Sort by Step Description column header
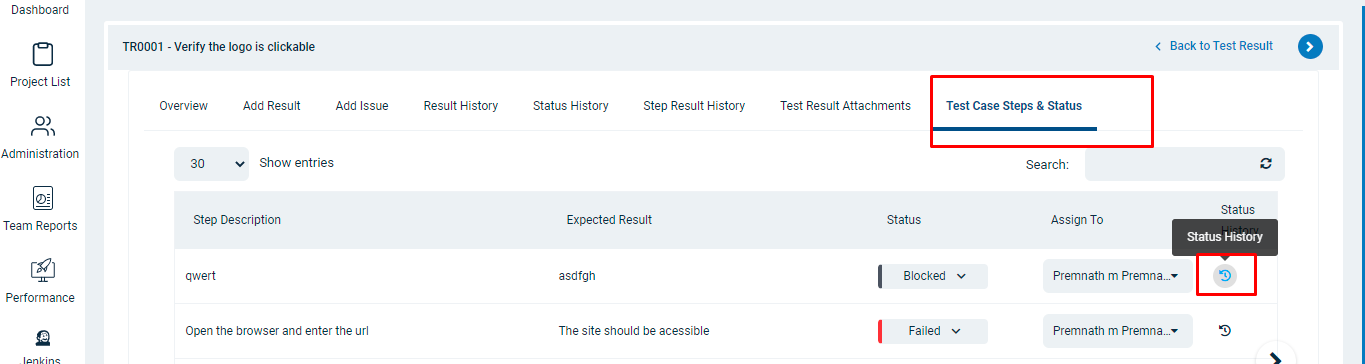Viewport: 1365px width, 364px height. point(237,220)
